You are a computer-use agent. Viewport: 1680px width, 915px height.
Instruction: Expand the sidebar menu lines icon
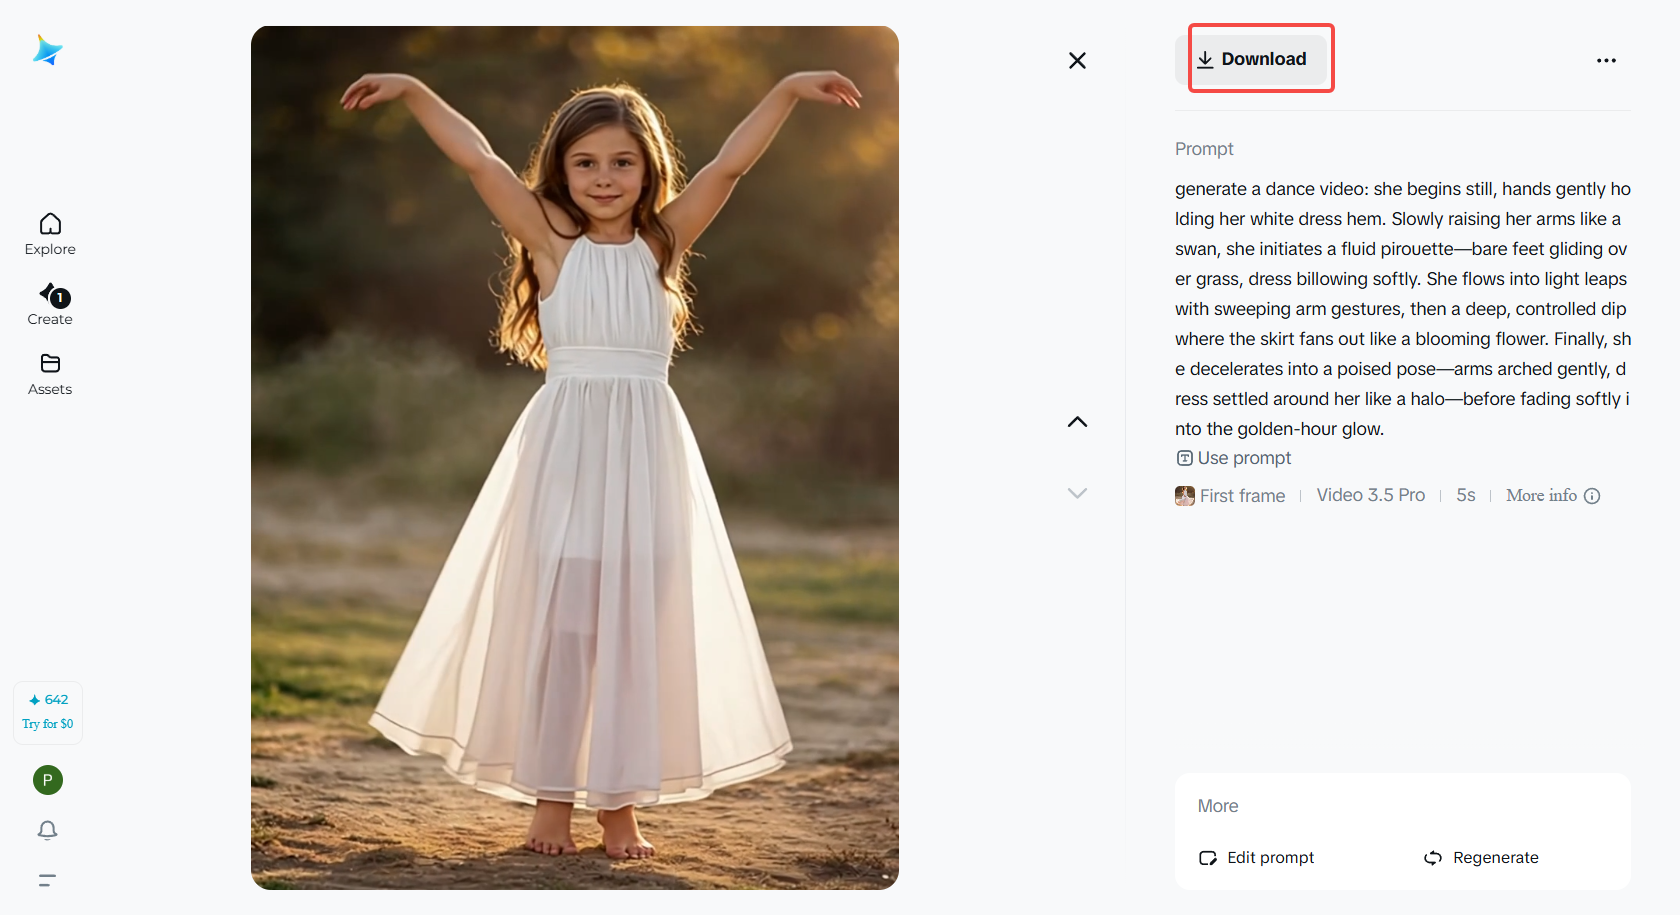pyautogui.click(x=47, y=880)
